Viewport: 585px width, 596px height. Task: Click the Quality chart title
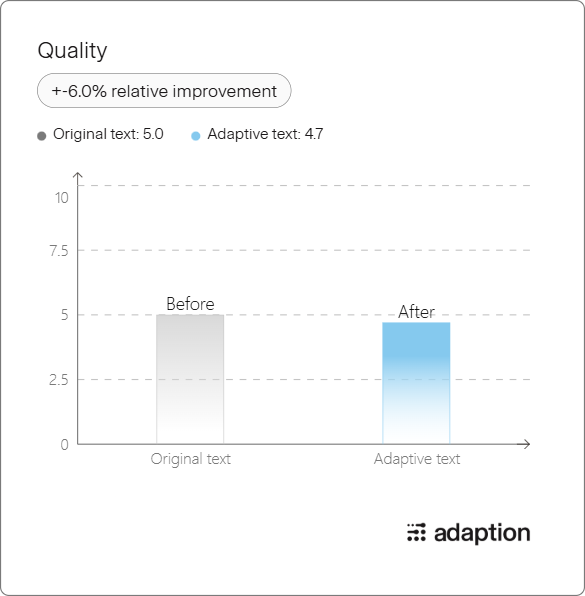[72, 51]
